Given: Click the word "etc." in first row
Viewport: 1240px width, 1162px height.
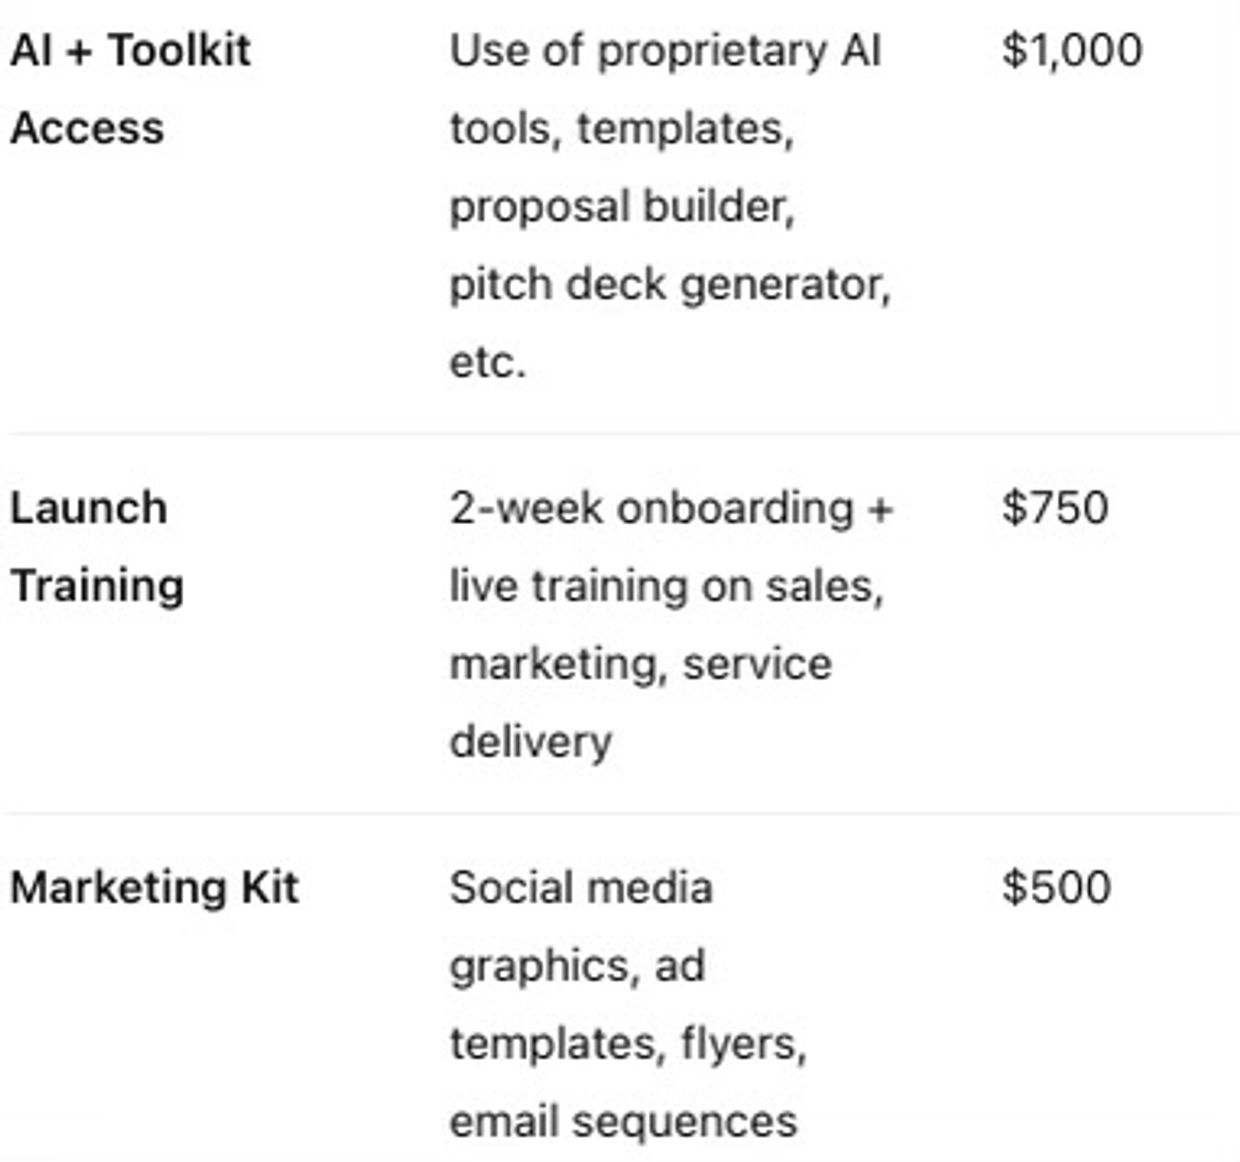Looking at the screenshot, I should pos(487,362).
